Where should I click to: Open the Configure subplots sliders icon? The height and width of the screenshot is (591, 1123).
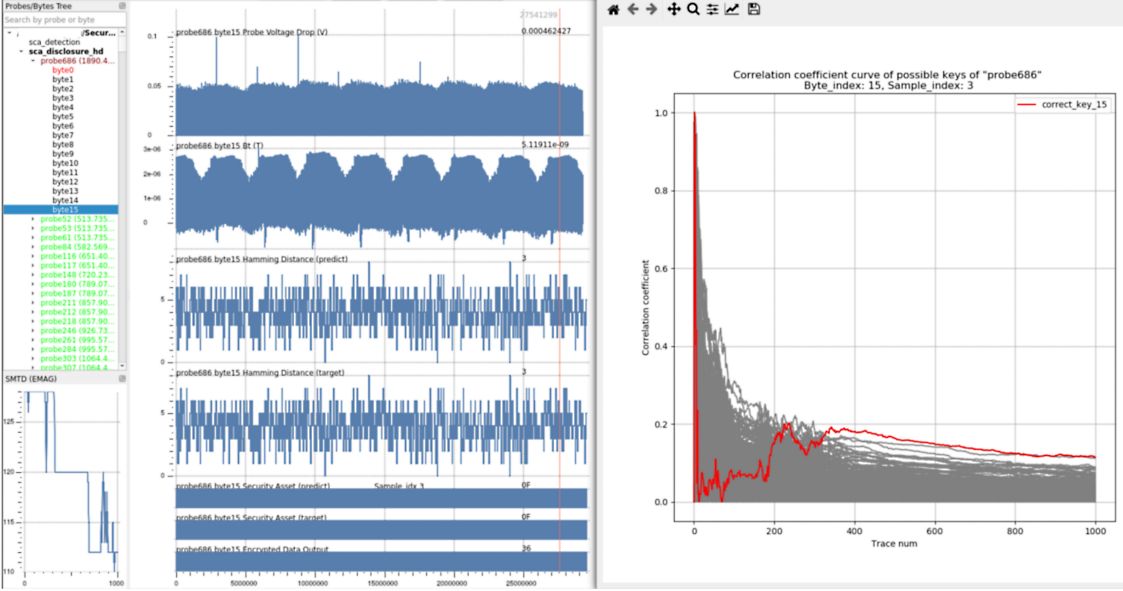712,9
